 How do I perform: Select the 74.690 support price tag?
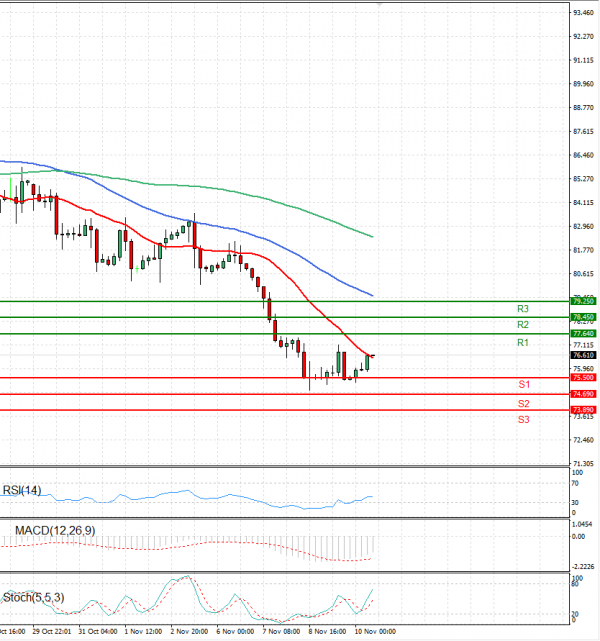coord(583,394)
